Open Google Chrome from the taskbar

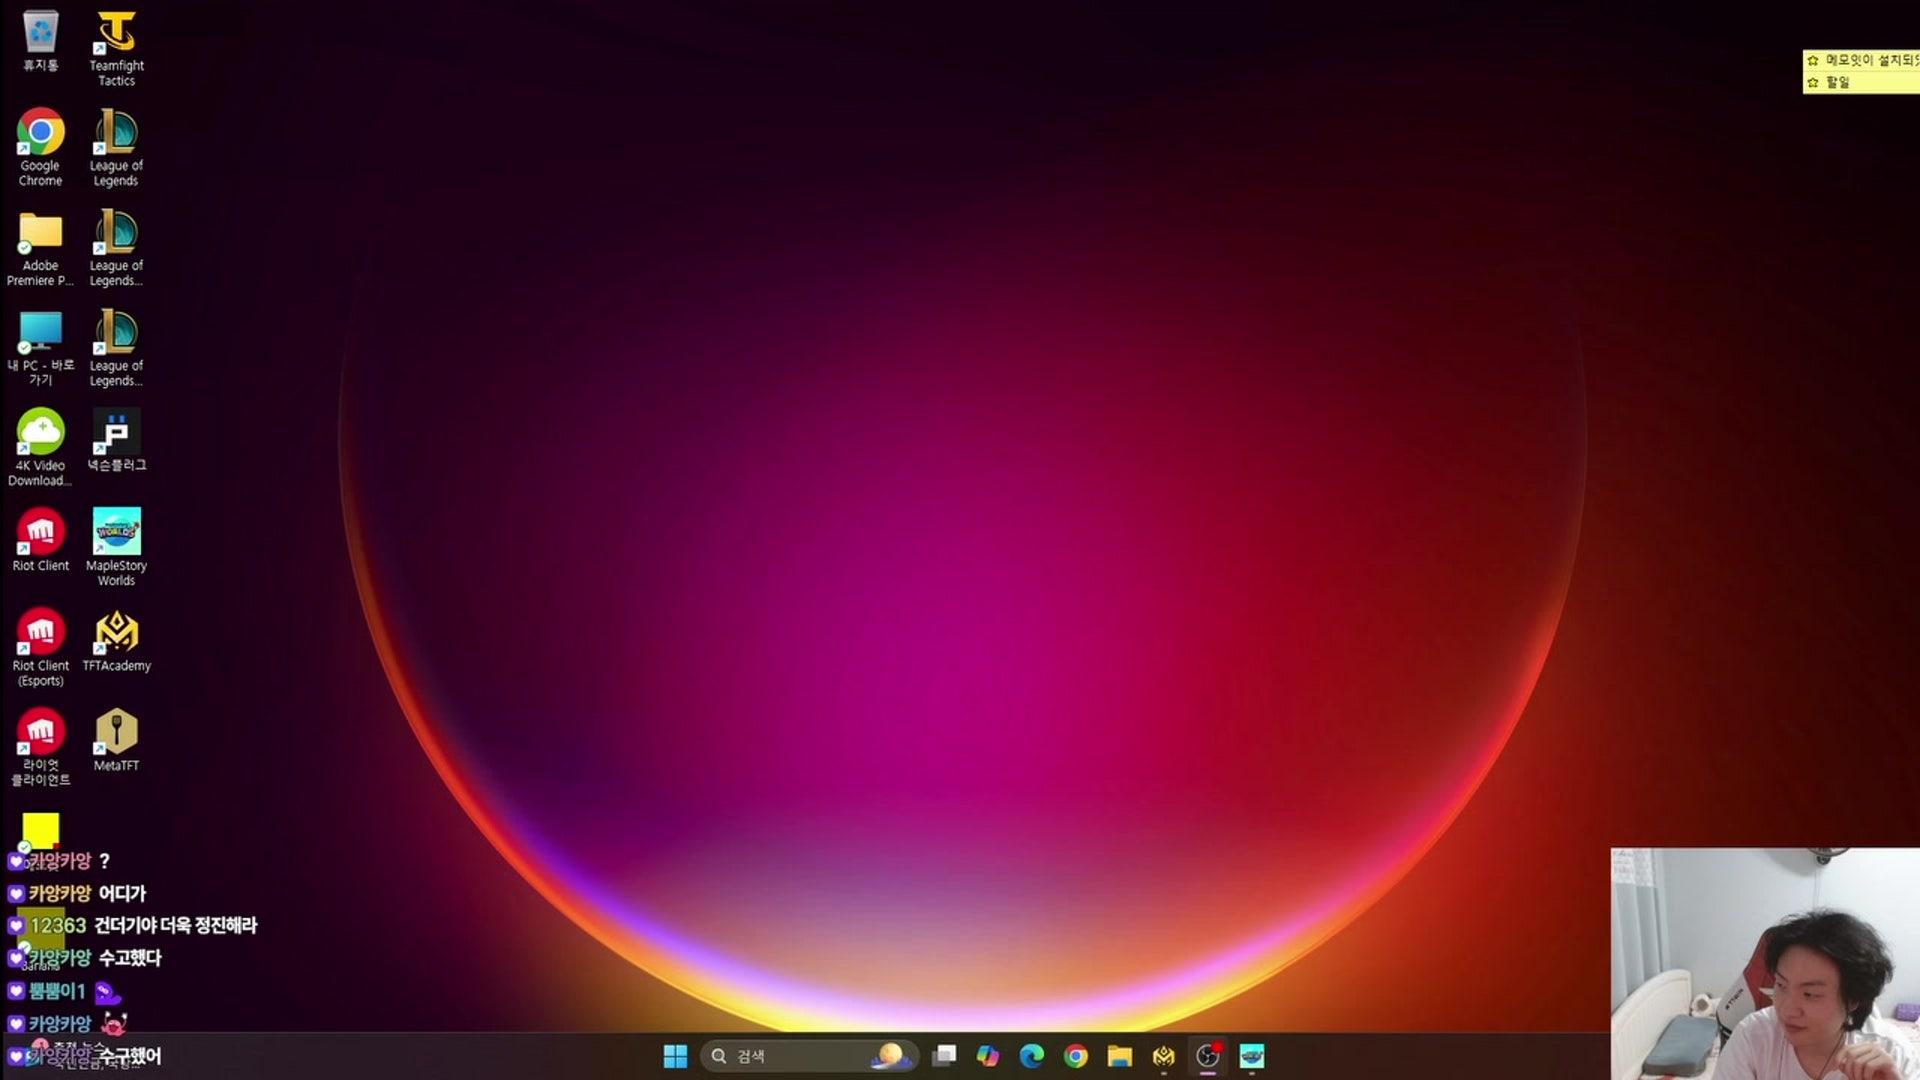tap(1076, 1056)
